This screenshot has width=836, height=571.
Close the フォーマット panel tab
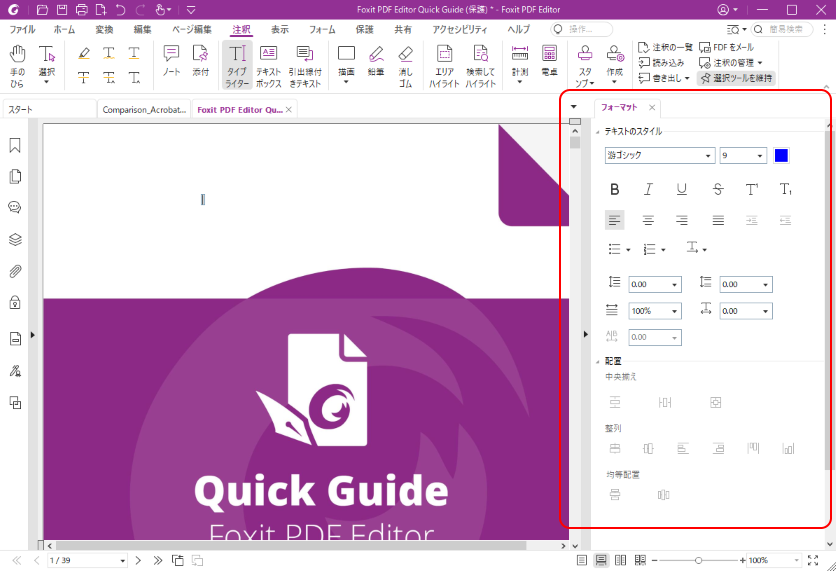[652, 107]
